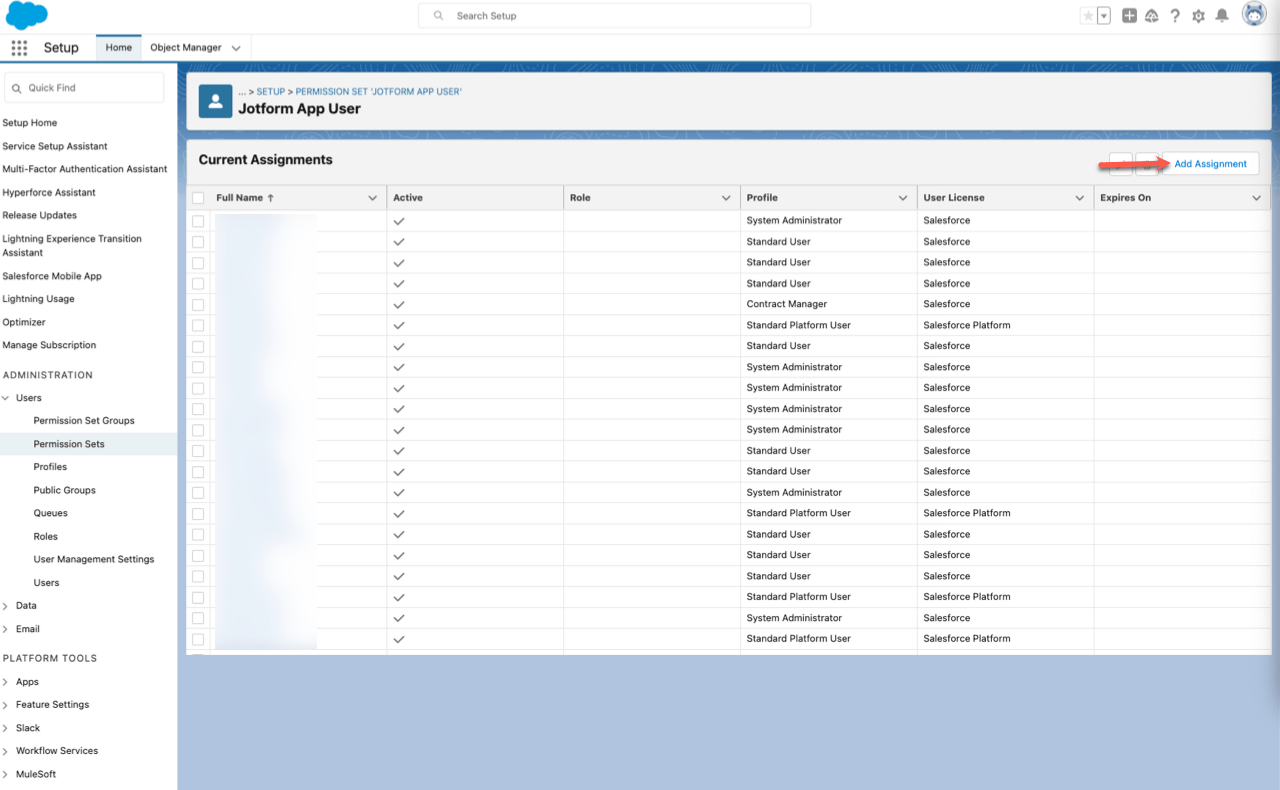This screenshot has height=790, width=1280.
Task: Open the App Launcher grid
Action: pos(19,48)
